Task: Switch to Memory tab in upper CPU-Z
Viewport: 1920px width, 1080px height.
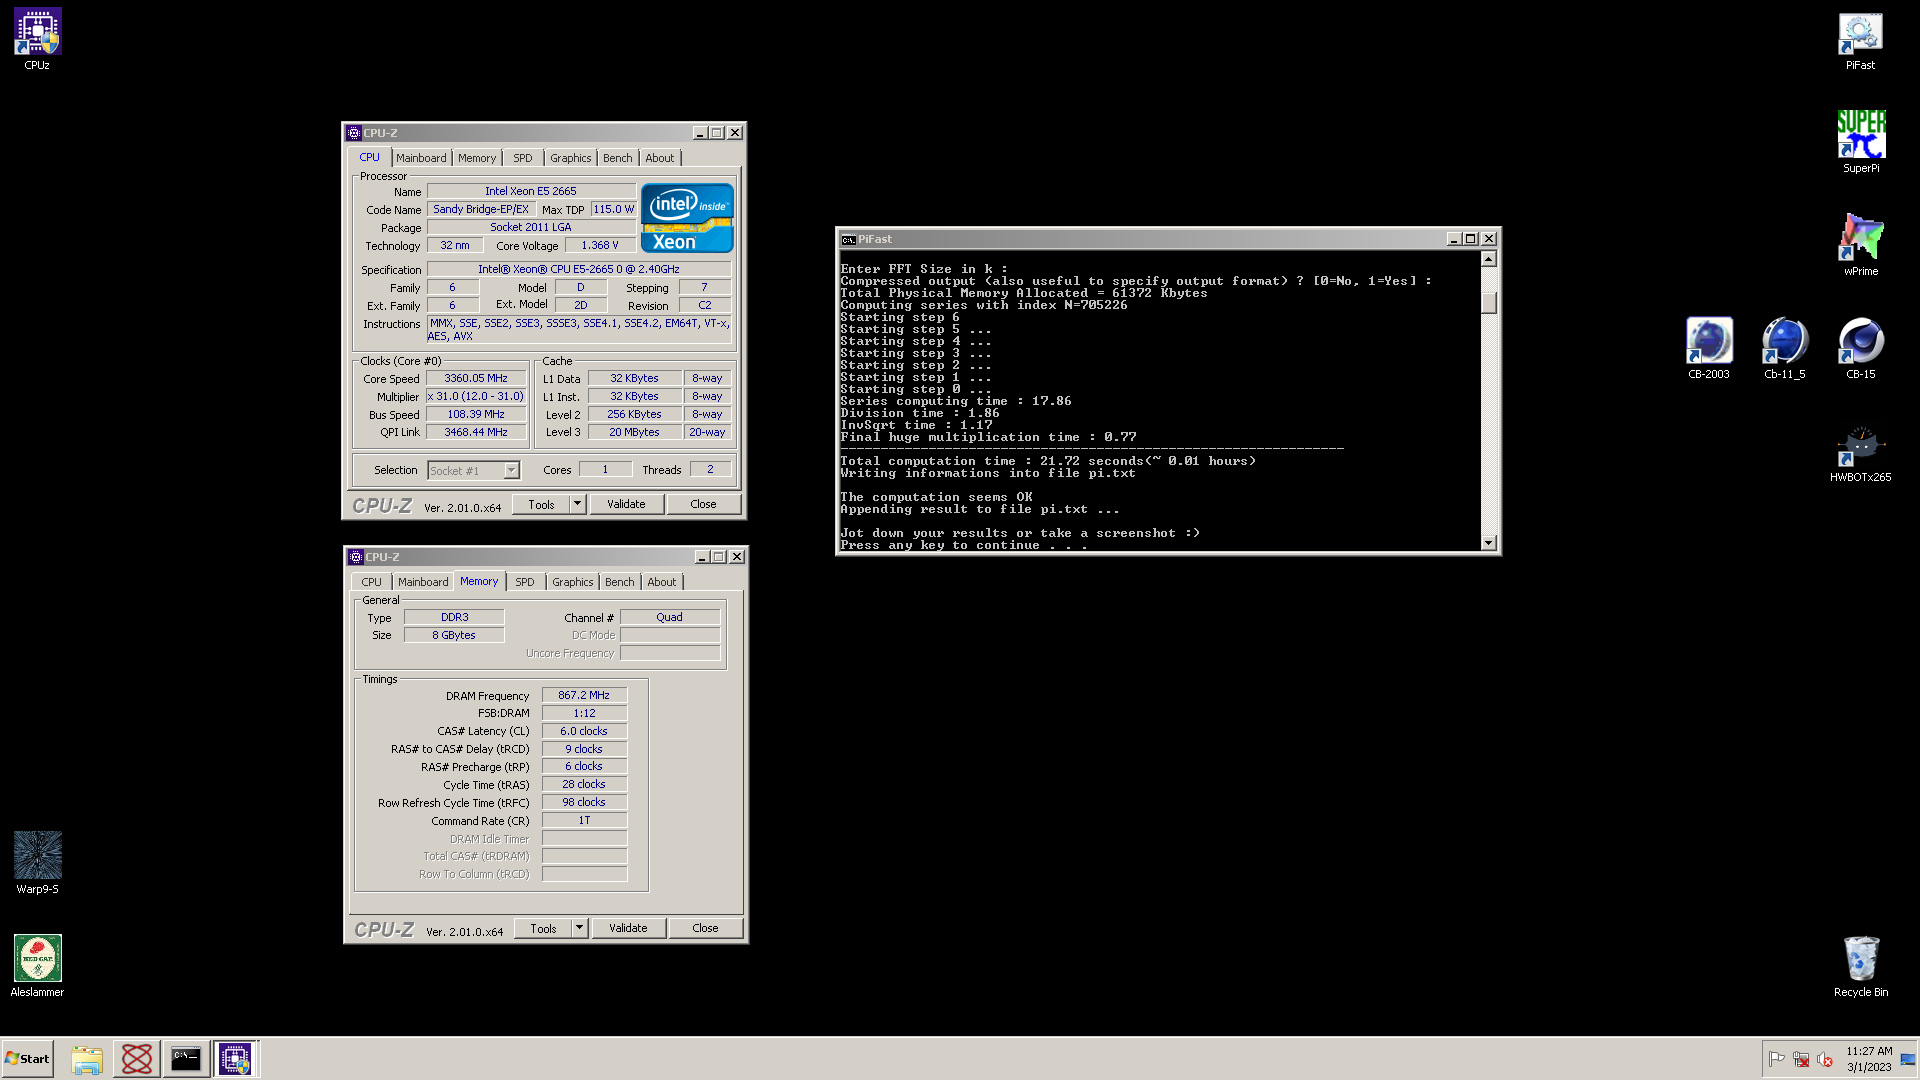Action: (x=477, y=158)
